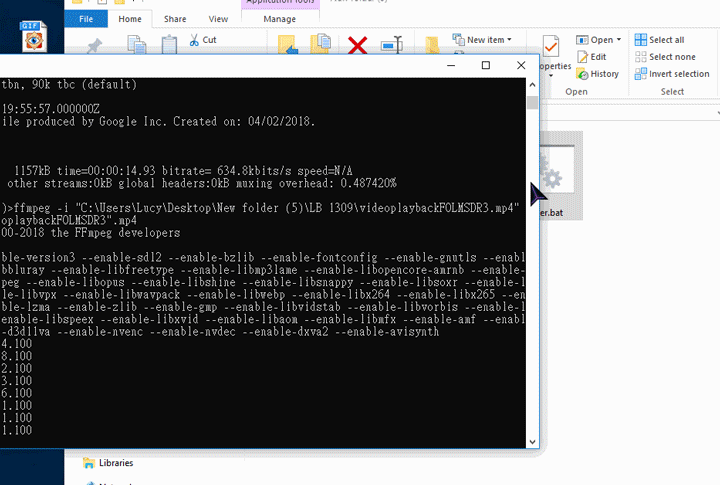720x485 pixels.
Task: Expand the Open dropdown arrow
Action: coord(619,40)
